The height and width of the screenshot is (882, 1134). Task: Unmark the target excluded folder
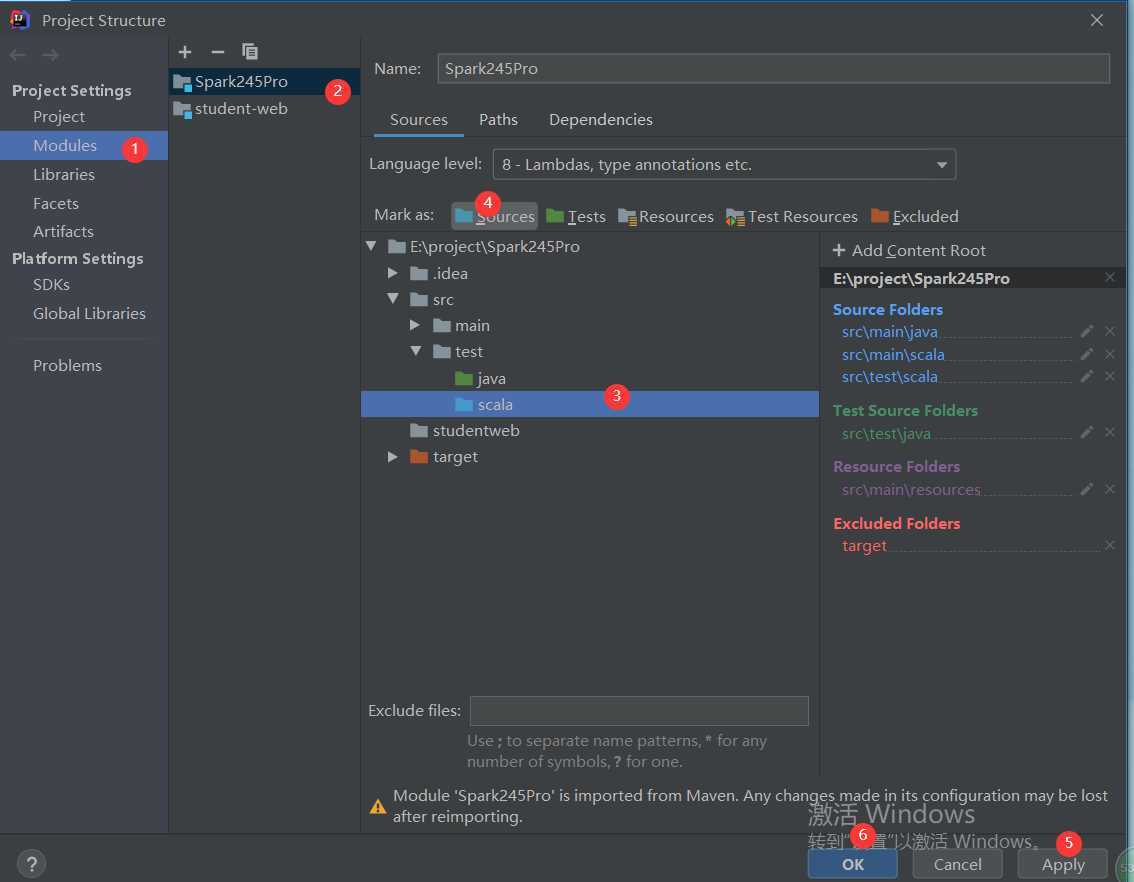click(1109, 546)
